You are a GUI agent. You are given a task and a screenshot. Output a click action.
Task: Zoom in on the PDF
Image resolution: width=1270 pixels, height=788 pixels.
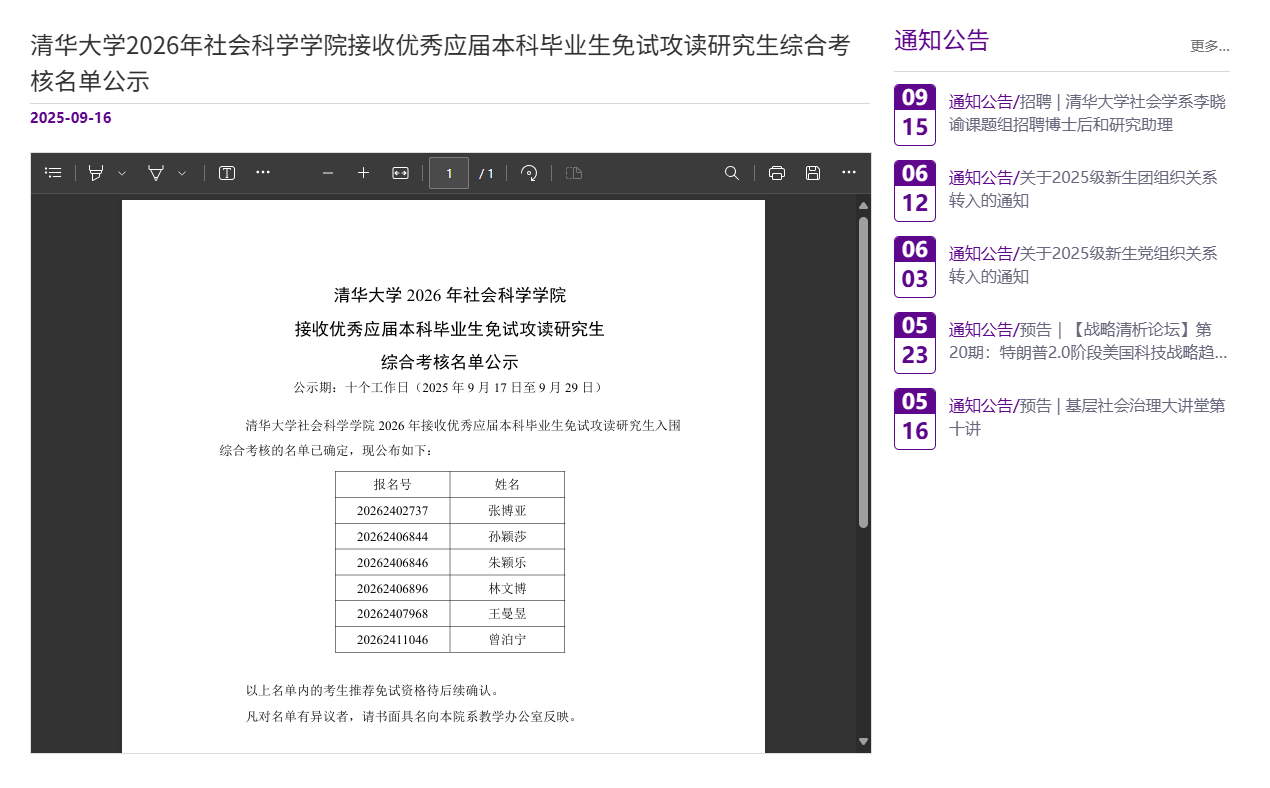364,173
